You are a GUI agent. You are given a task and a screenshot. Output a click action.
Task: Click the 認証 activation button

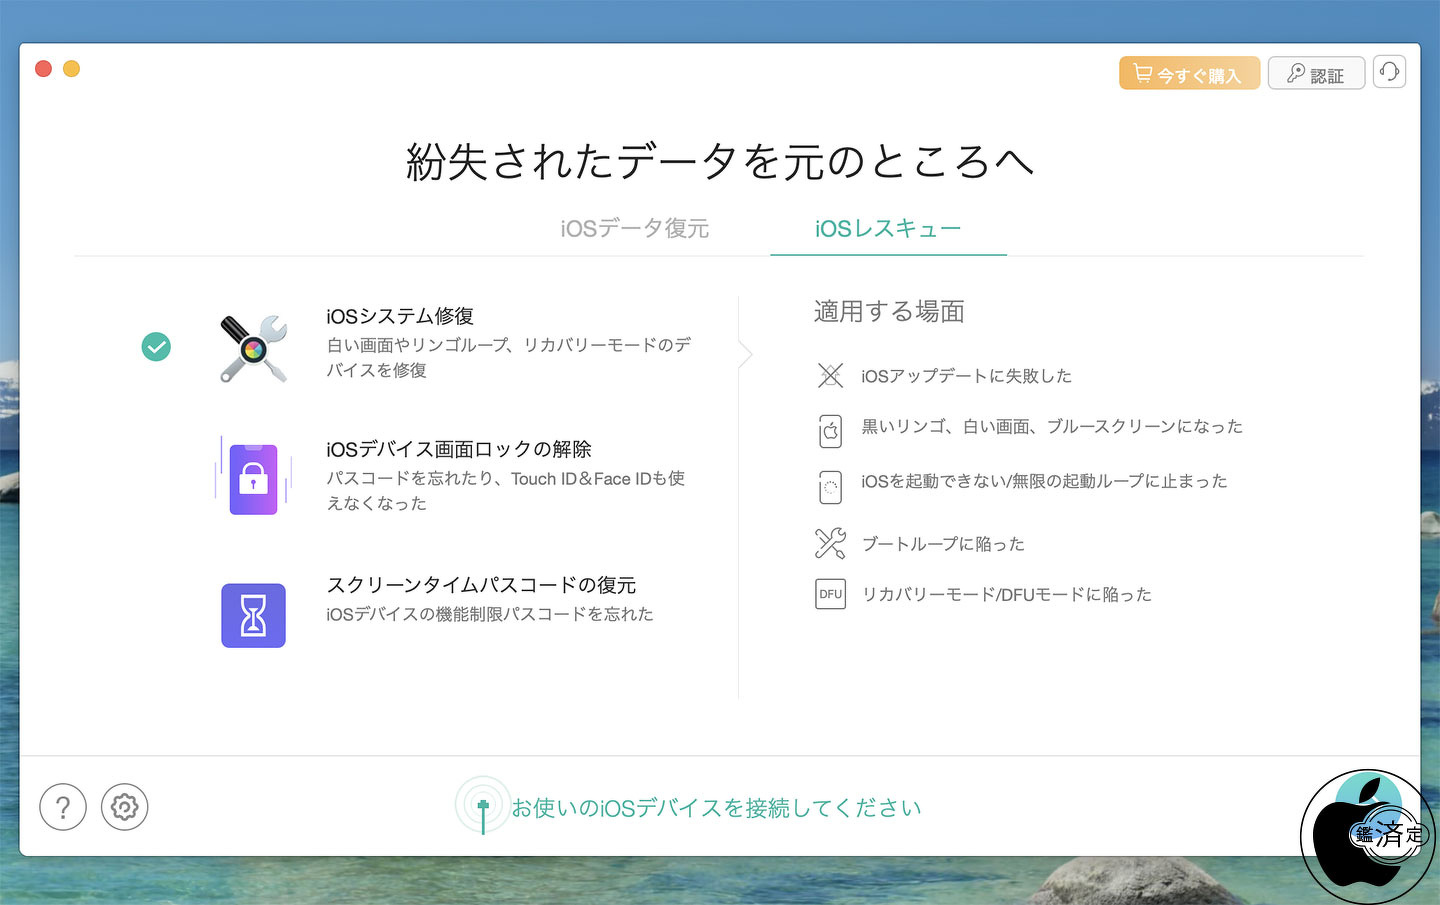tap(1316, 74)
